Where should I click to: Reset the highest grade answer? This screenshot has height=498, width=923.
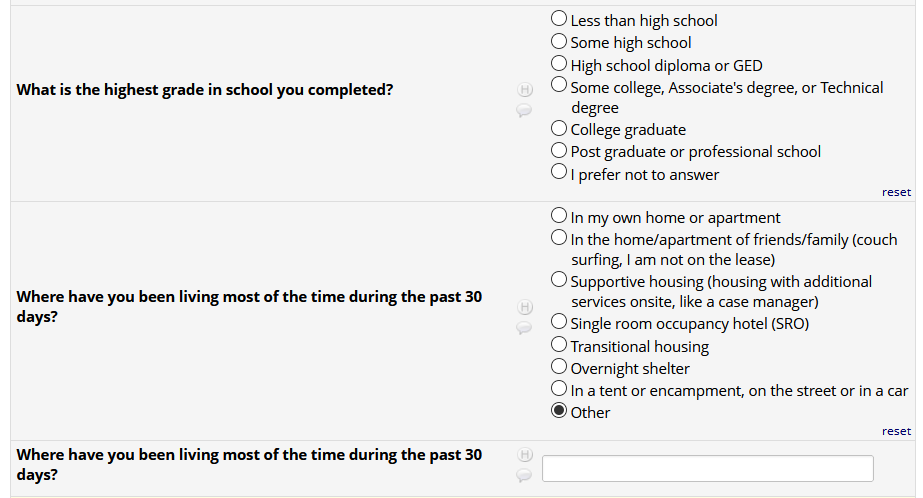[x=896, y=192]
